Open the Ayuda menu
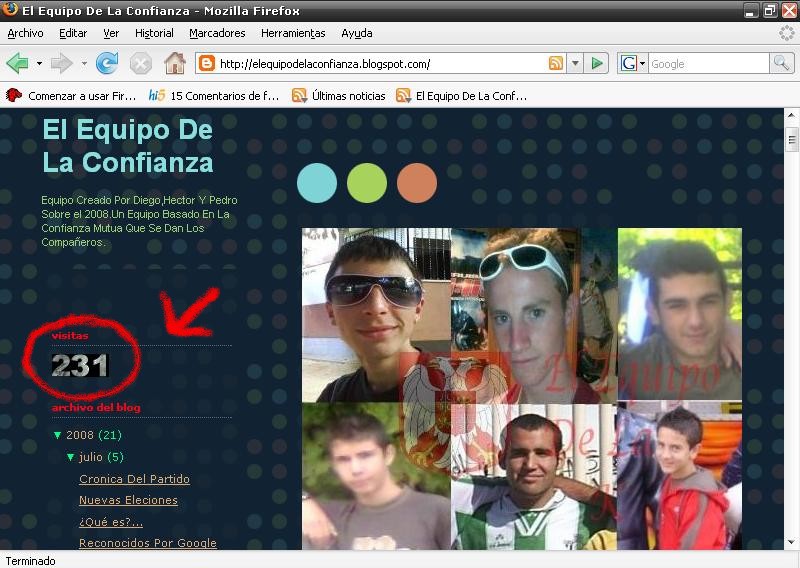The width and height of the screenshot is (800, 568). (x=357, y=33)
